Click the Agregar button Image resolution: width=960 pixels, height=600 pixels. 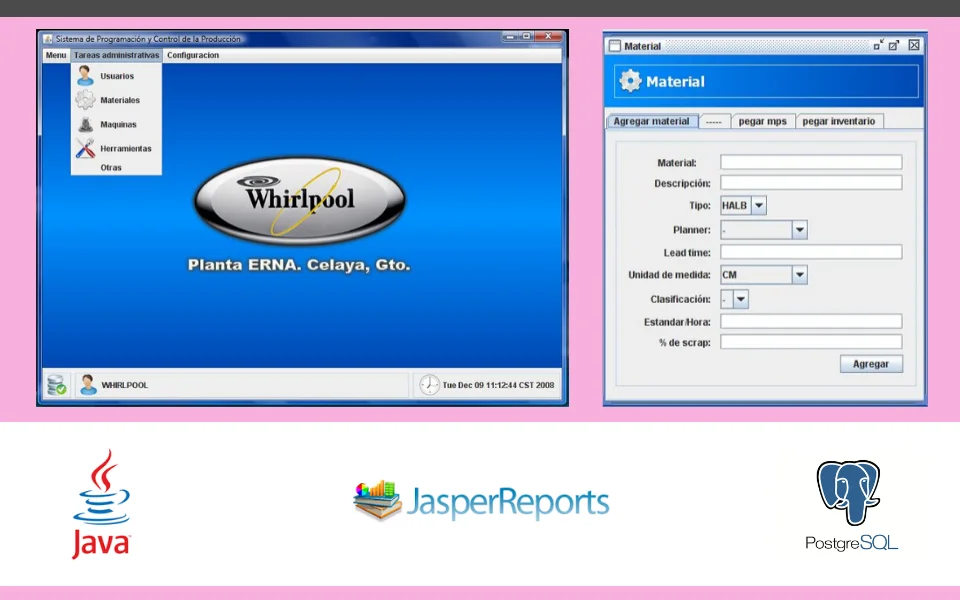pos(871,364)
